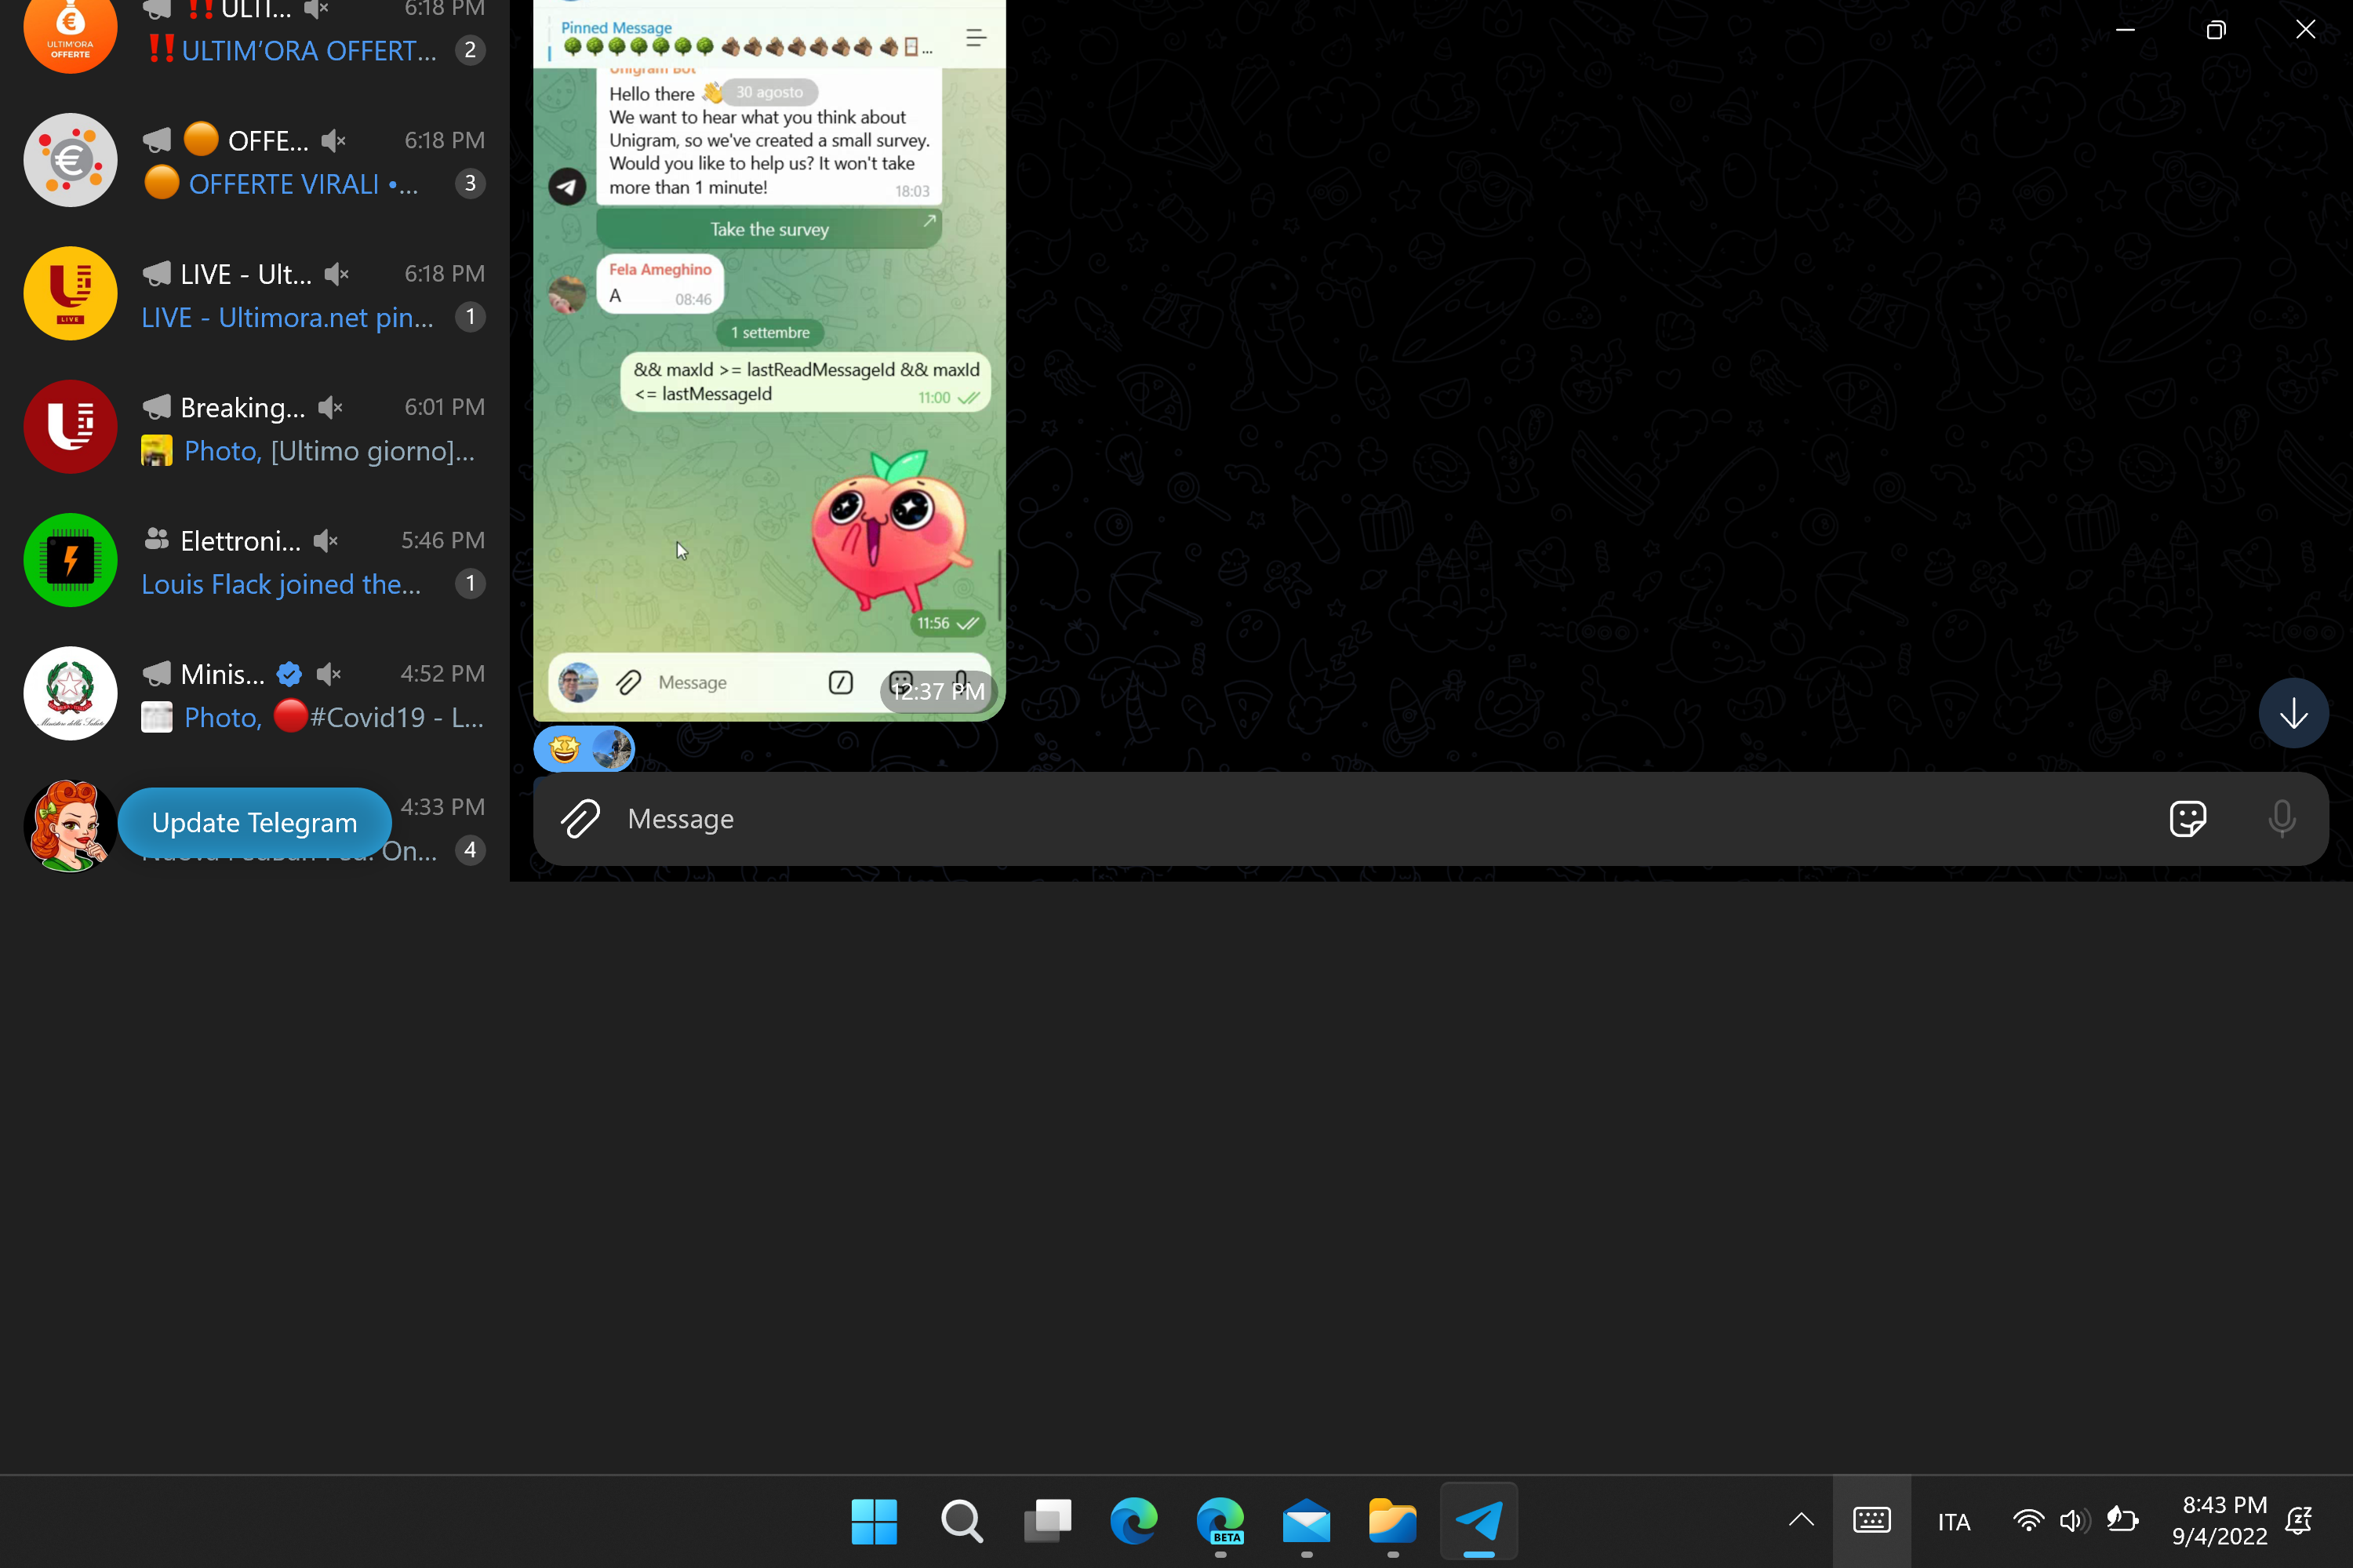Toggle mute on the OFFERTE VIRALI channel
The image size is (2353, 1568).
333,140
